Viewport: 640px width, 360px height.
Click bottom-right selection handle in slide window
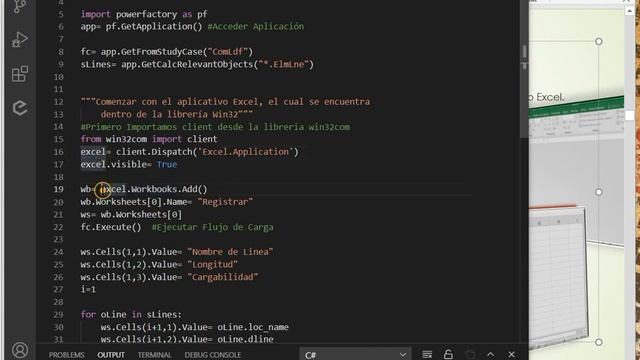[x=599, y=342]
